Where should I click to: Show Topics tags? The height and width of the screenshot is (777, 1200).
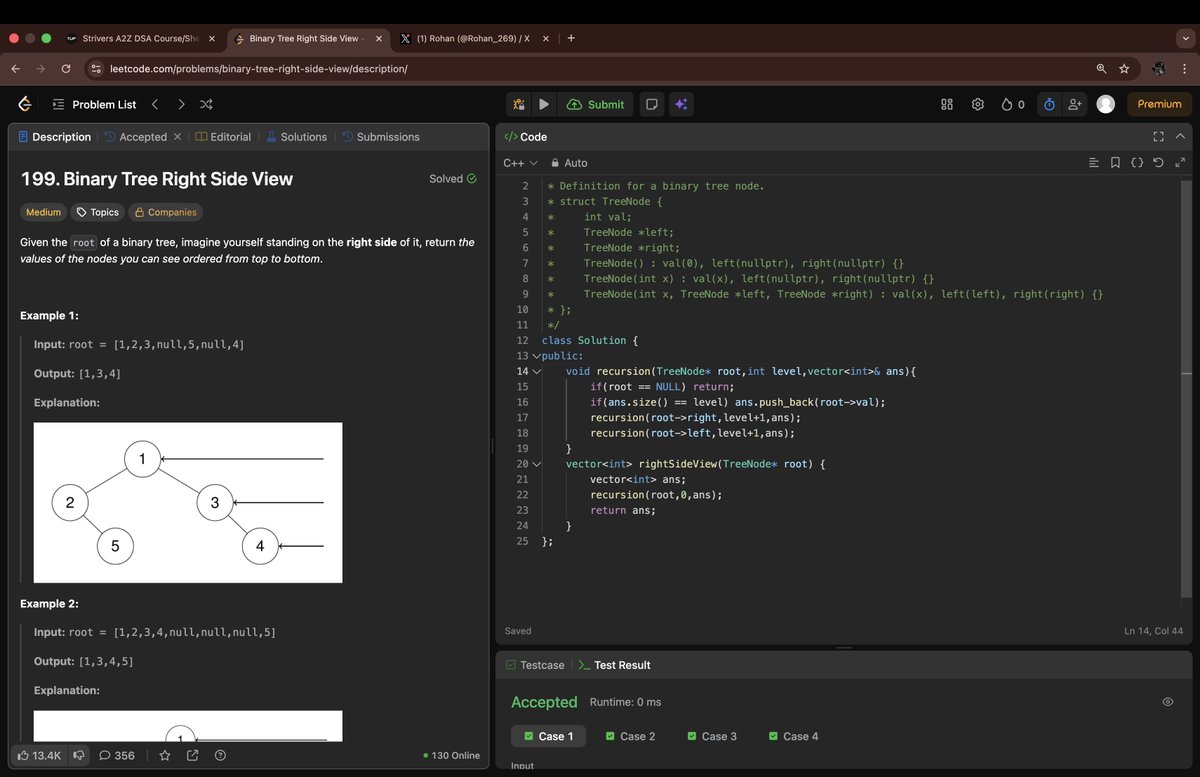[97, 212]
